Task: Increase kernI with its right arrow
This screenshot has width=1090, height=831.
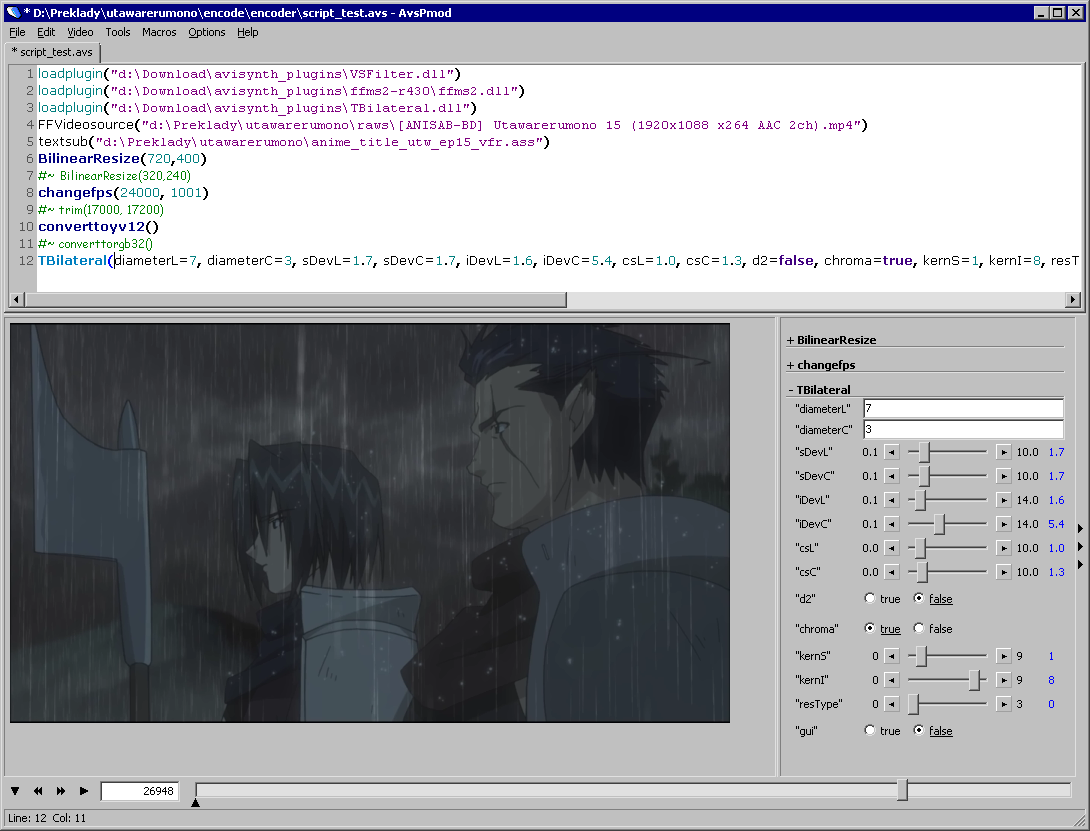Action: pyautogui.click(x=1004, y=680)
